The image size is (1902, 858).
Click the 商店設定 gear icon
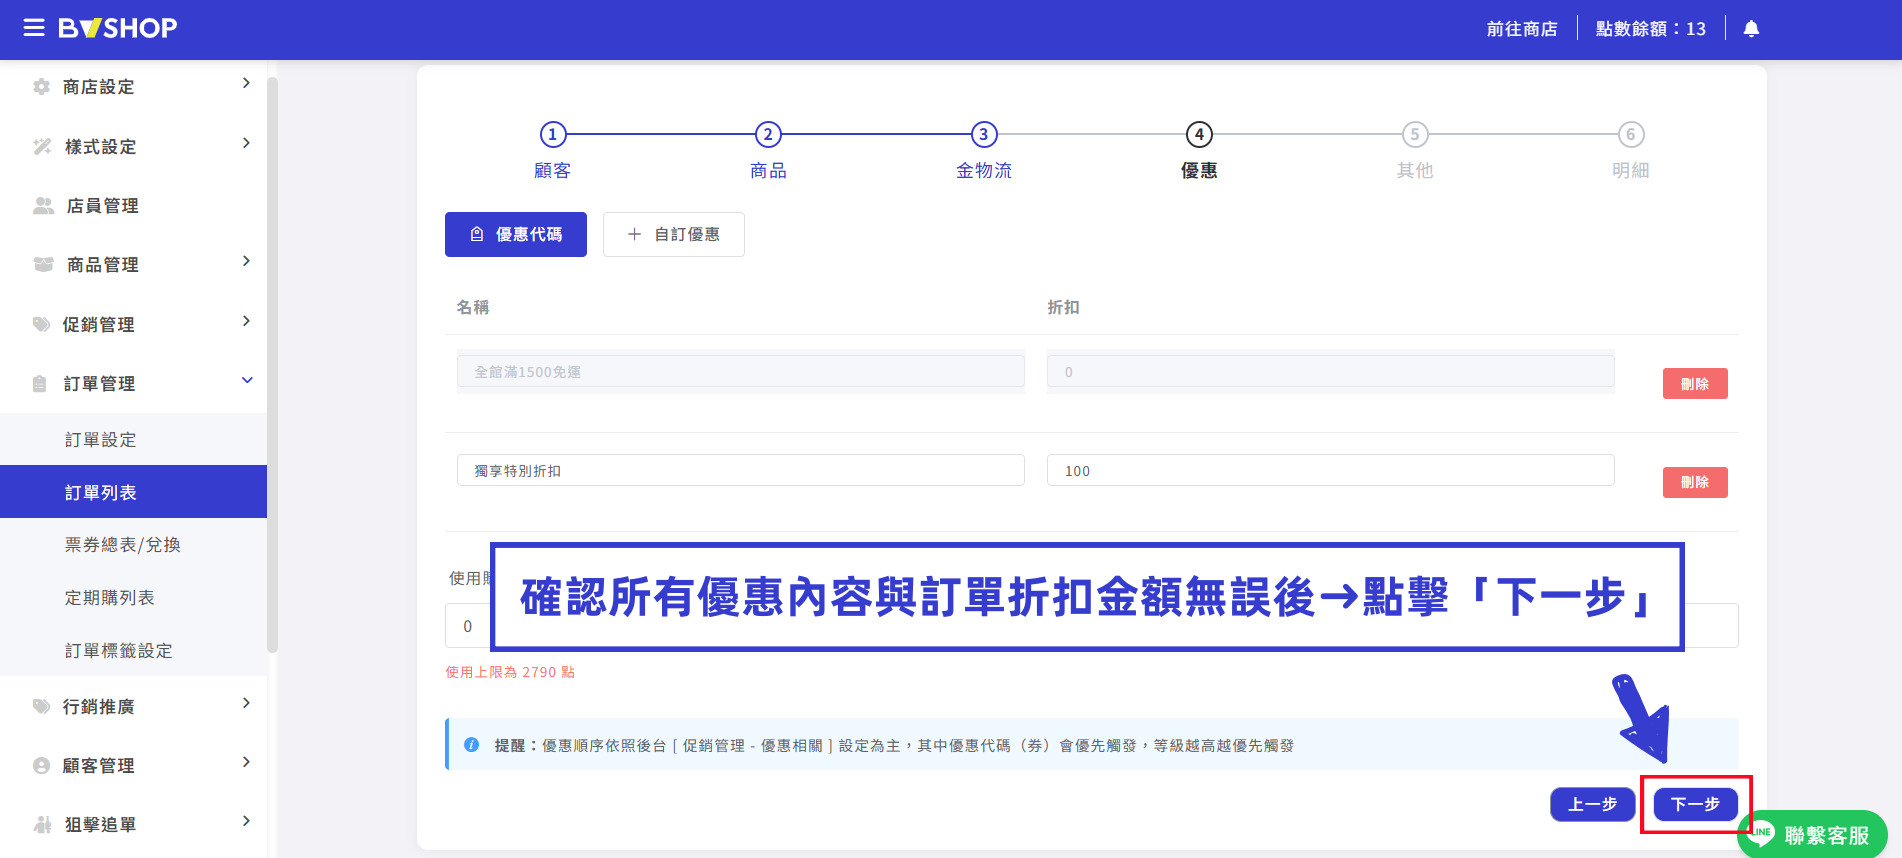coord(41,87)
